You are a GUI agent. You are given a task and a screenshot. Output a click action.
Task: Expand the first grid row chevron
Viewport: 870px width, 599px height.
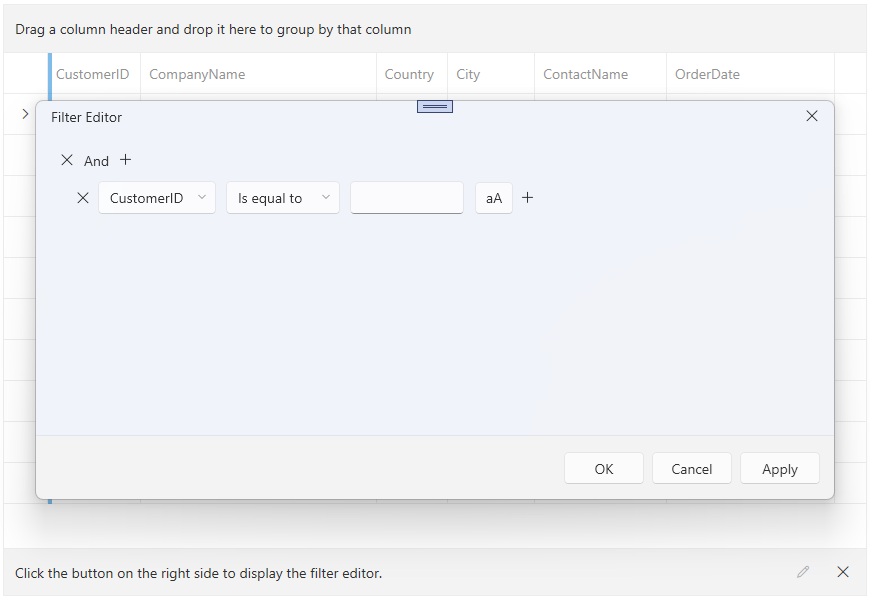tap(23, 113)
